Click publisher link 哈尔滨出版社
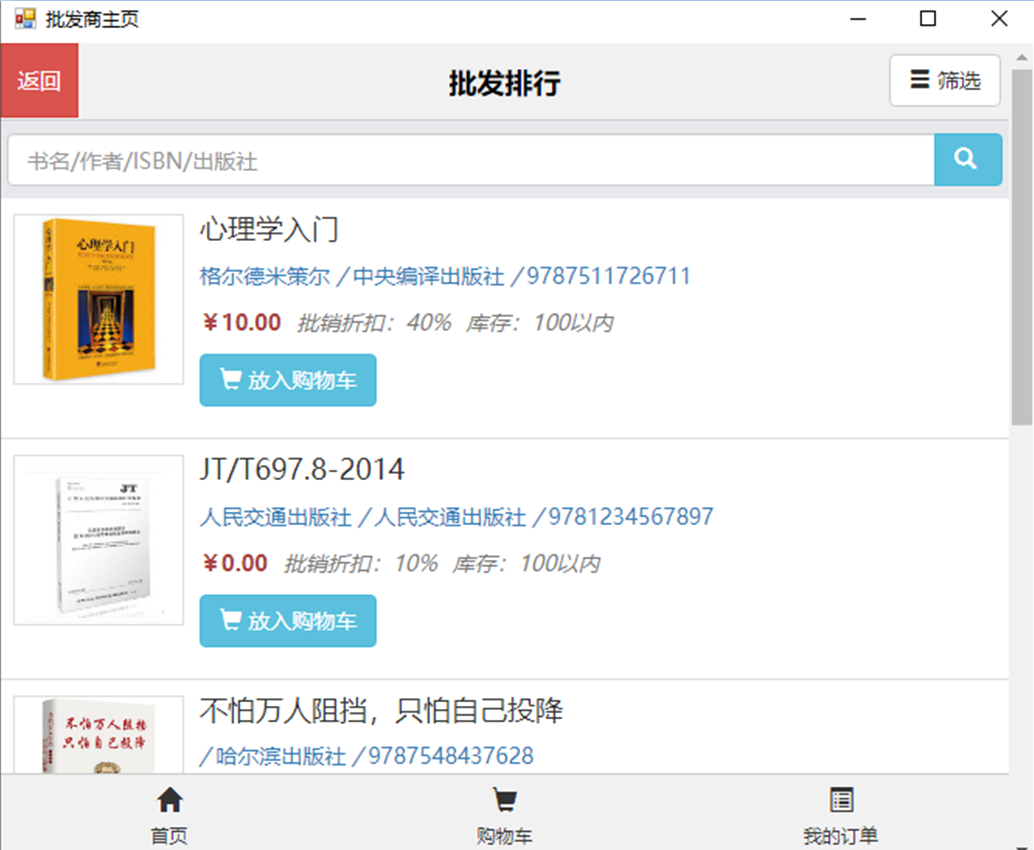Image resolution: width=1034 pixels, height=850 pixels. coord(280,756)
